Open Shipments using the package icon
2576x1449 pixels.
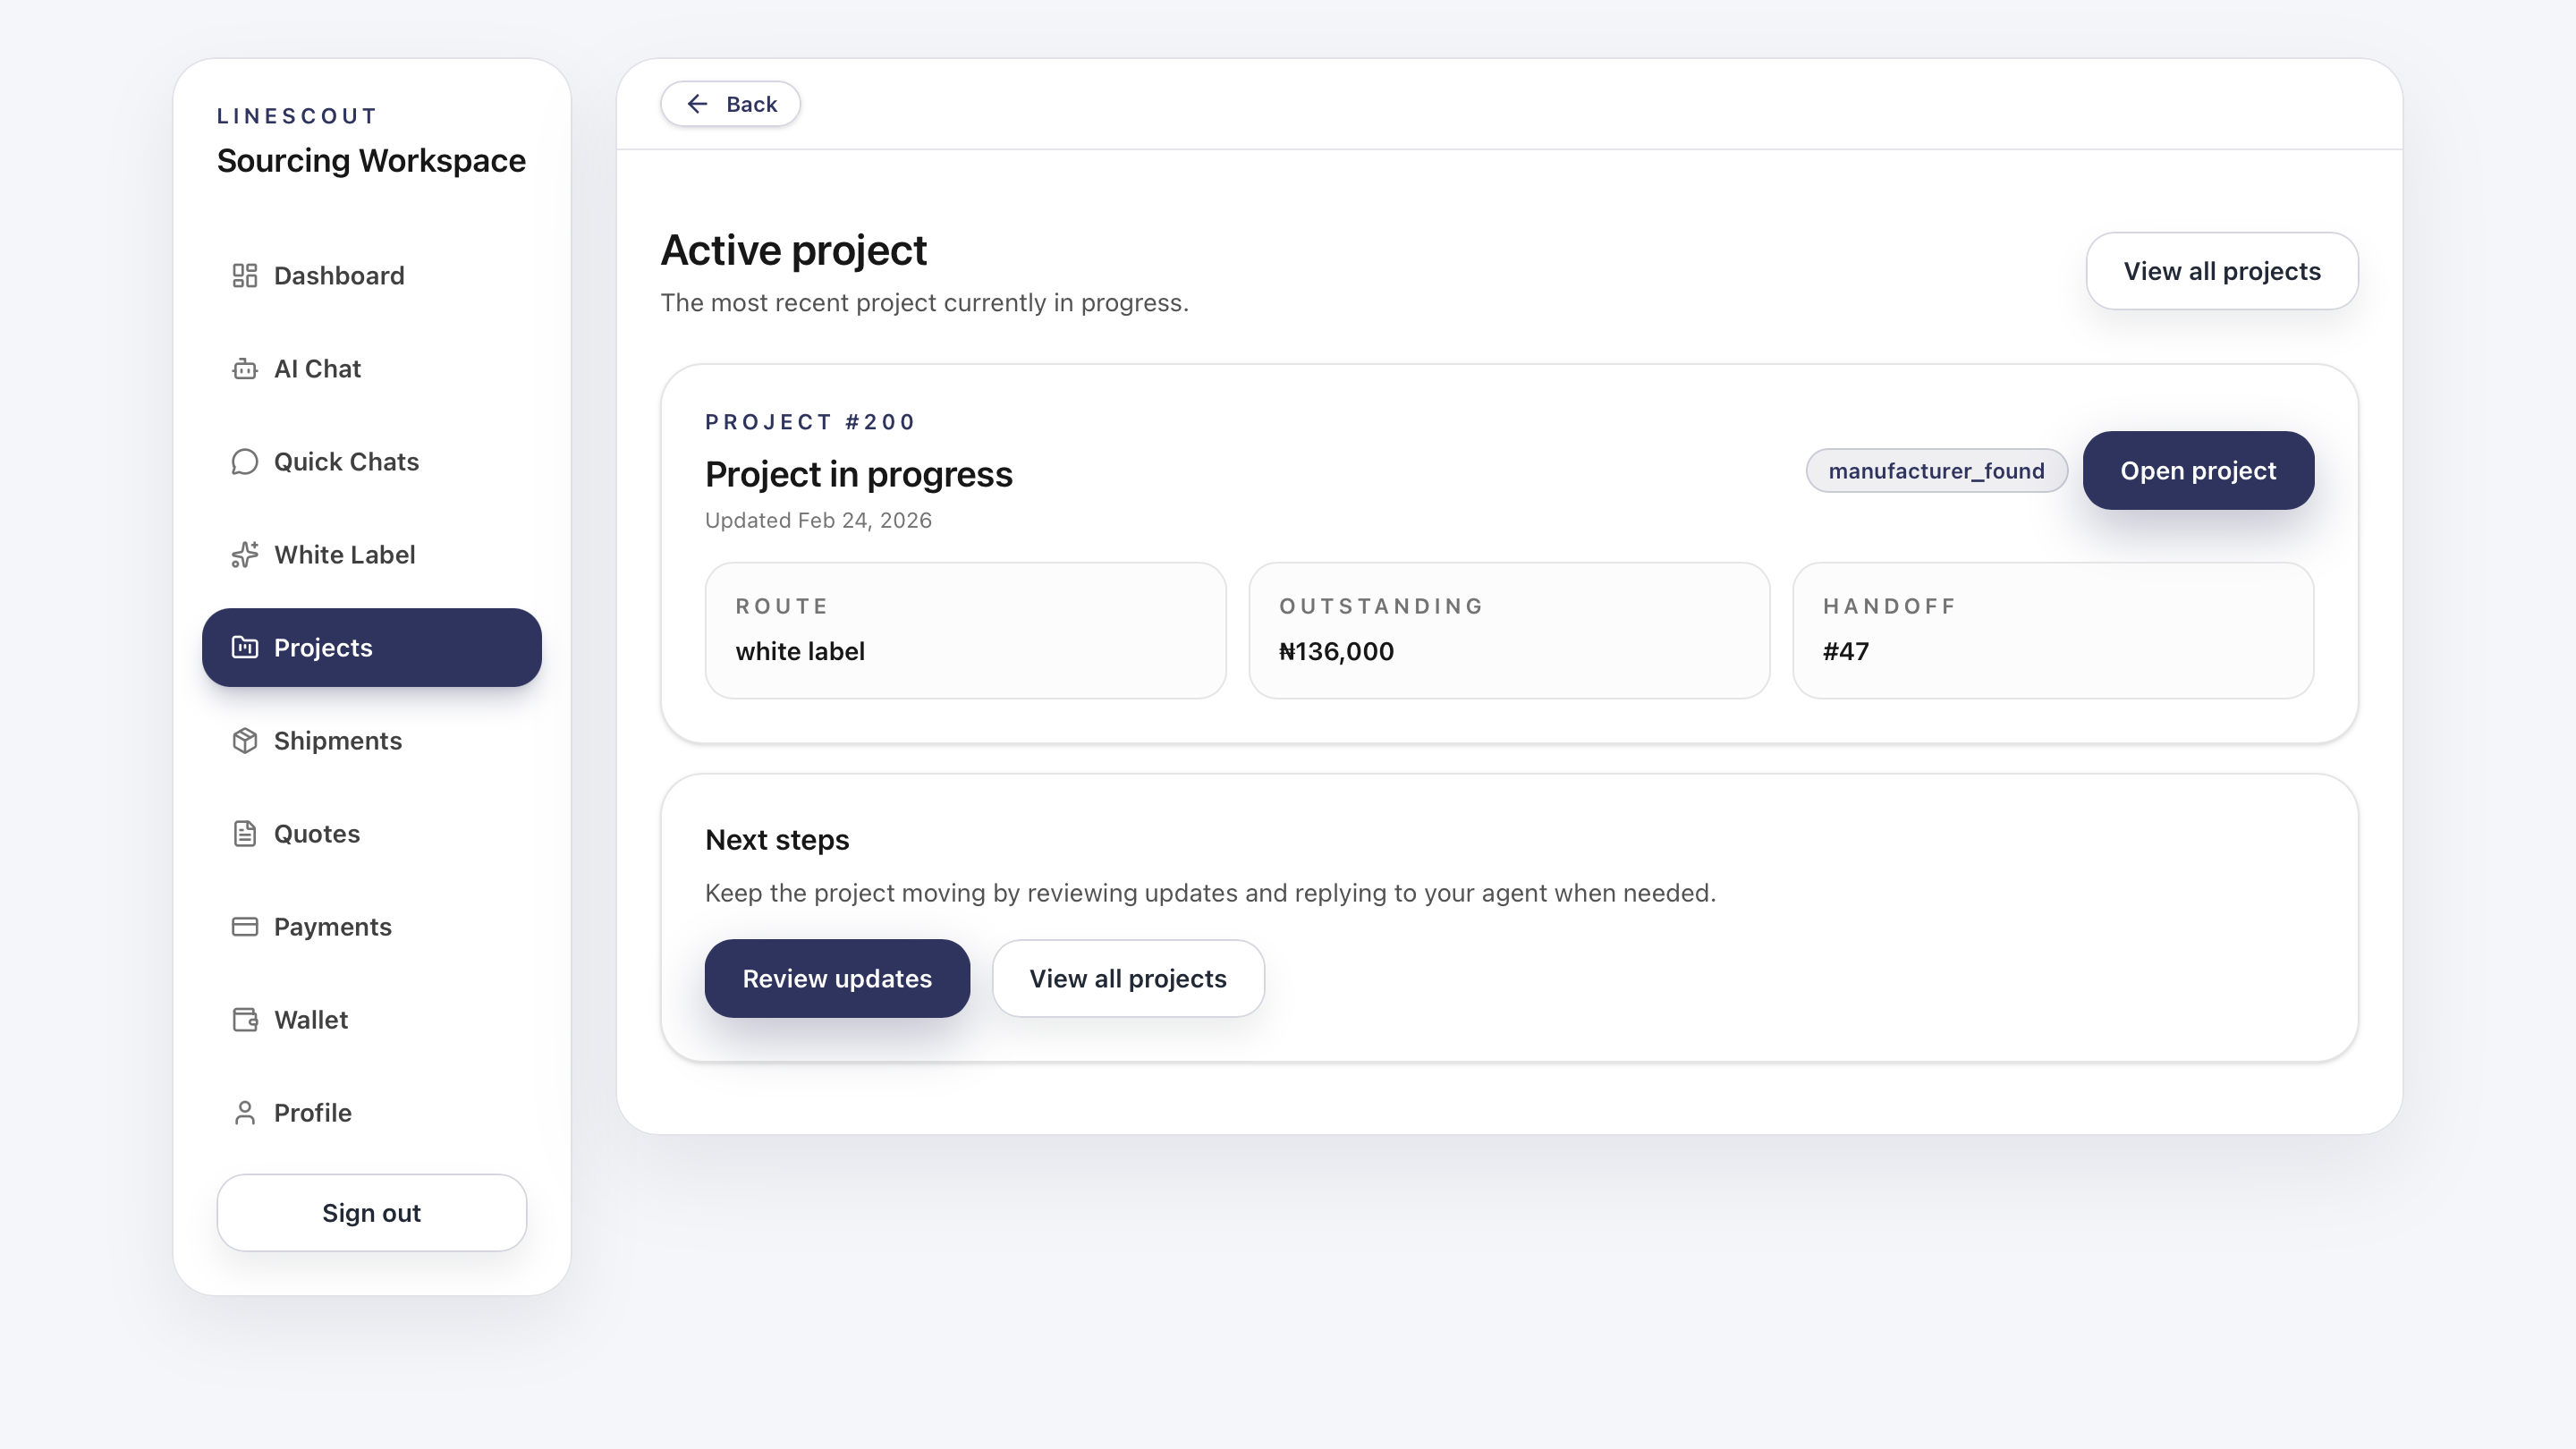coord(245,740)
